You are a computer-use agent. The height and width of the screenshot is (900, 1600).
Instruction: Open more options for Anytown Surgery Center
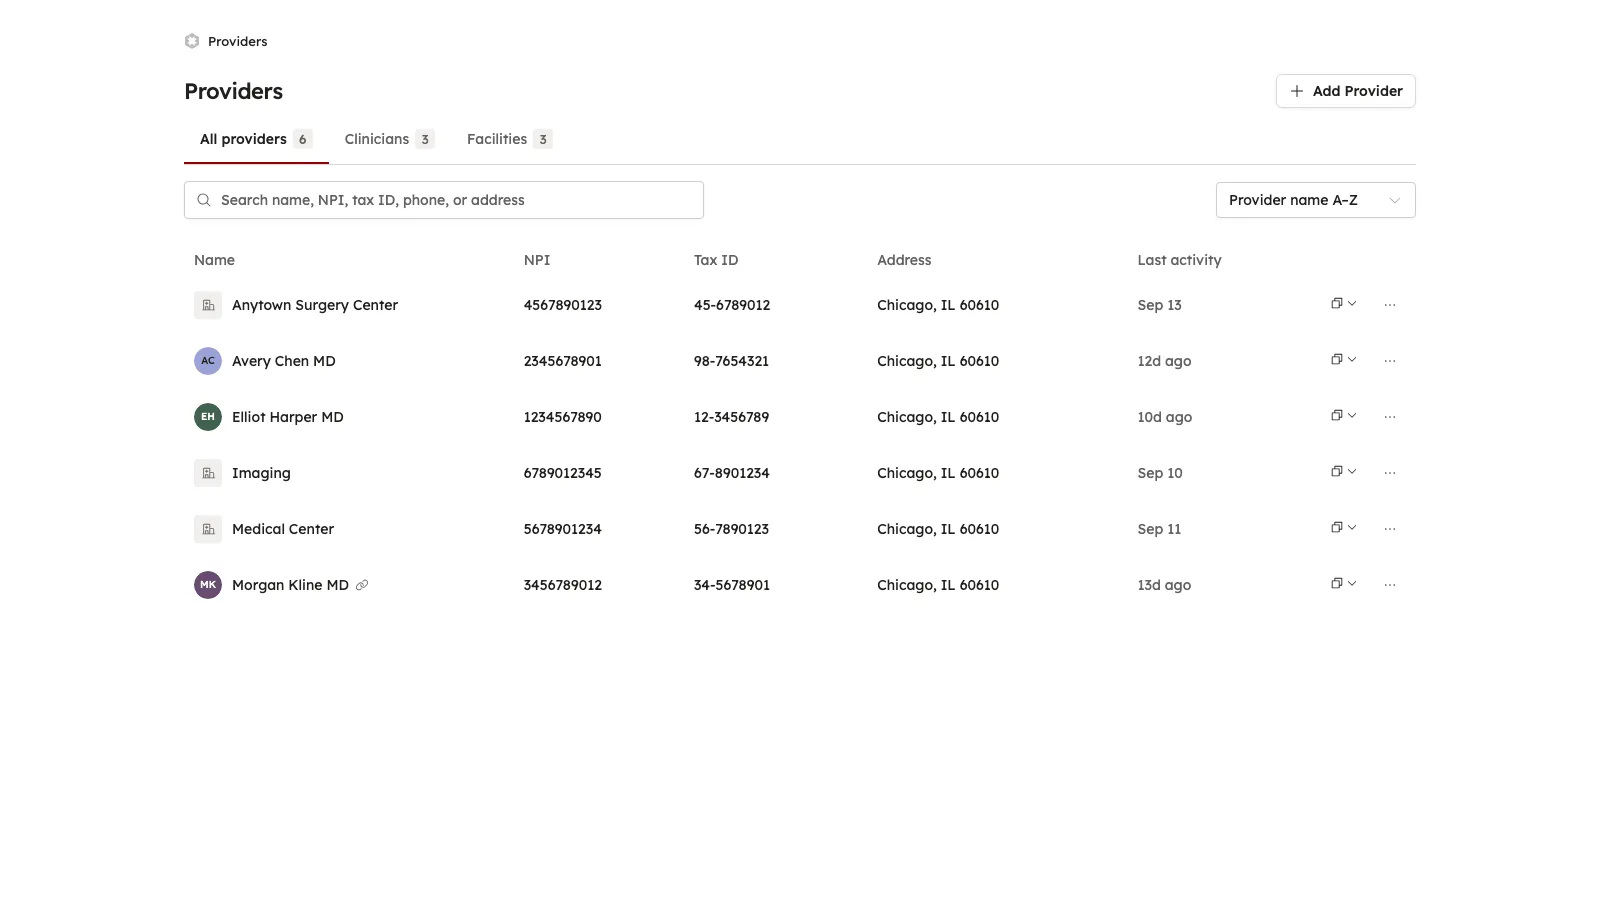1390,305
